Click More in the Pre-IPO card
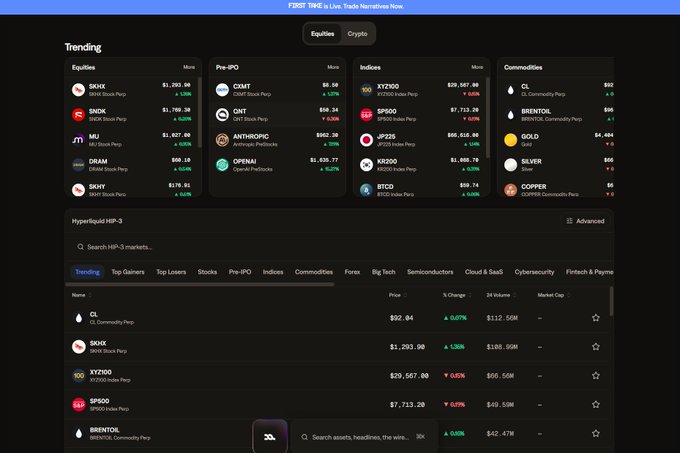680x453 pixels. pos(333,67)
